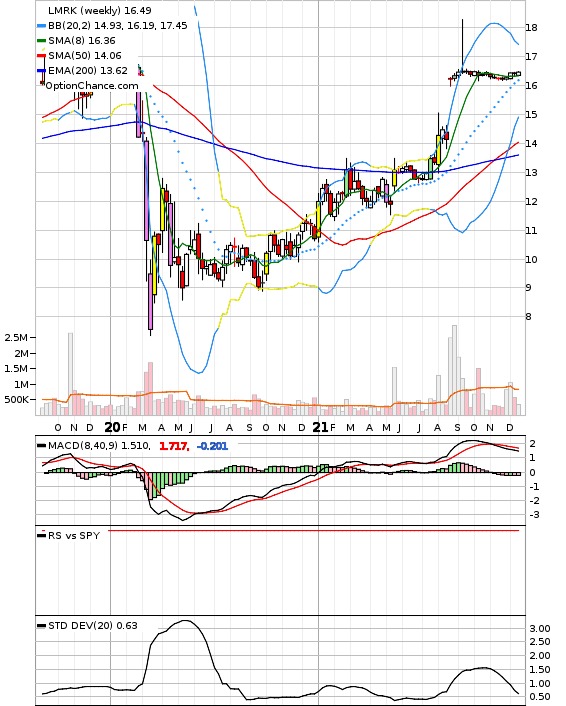Screen dimensions: 566x706
Task: Click the 500K volume axis label
Action: (x=16, y=400)
